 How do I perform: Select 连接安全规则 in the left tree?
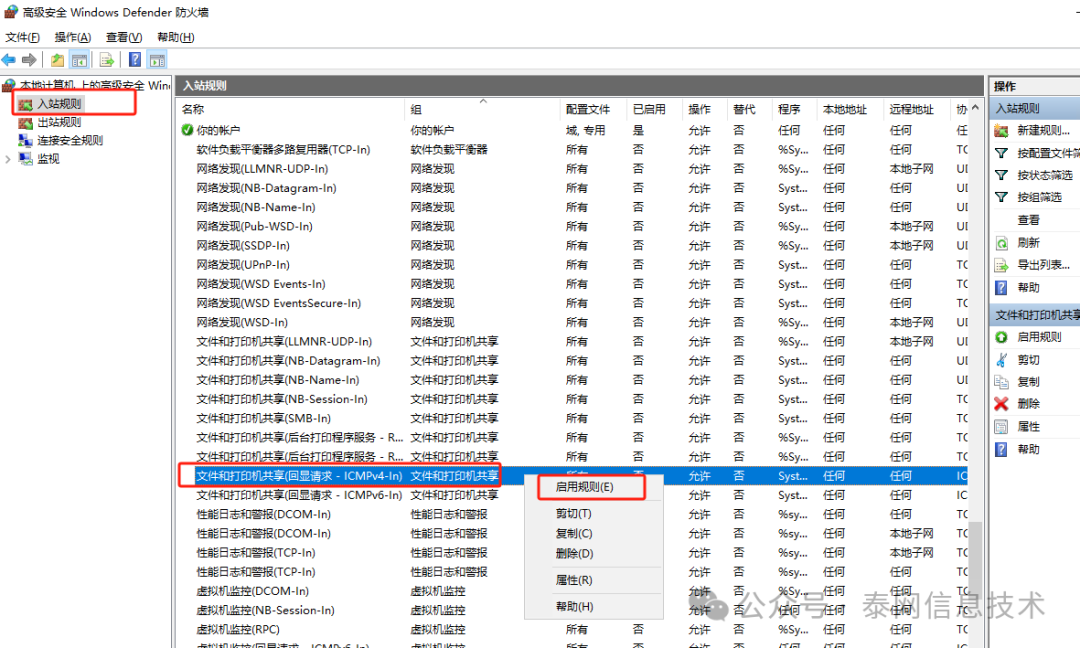70,140
